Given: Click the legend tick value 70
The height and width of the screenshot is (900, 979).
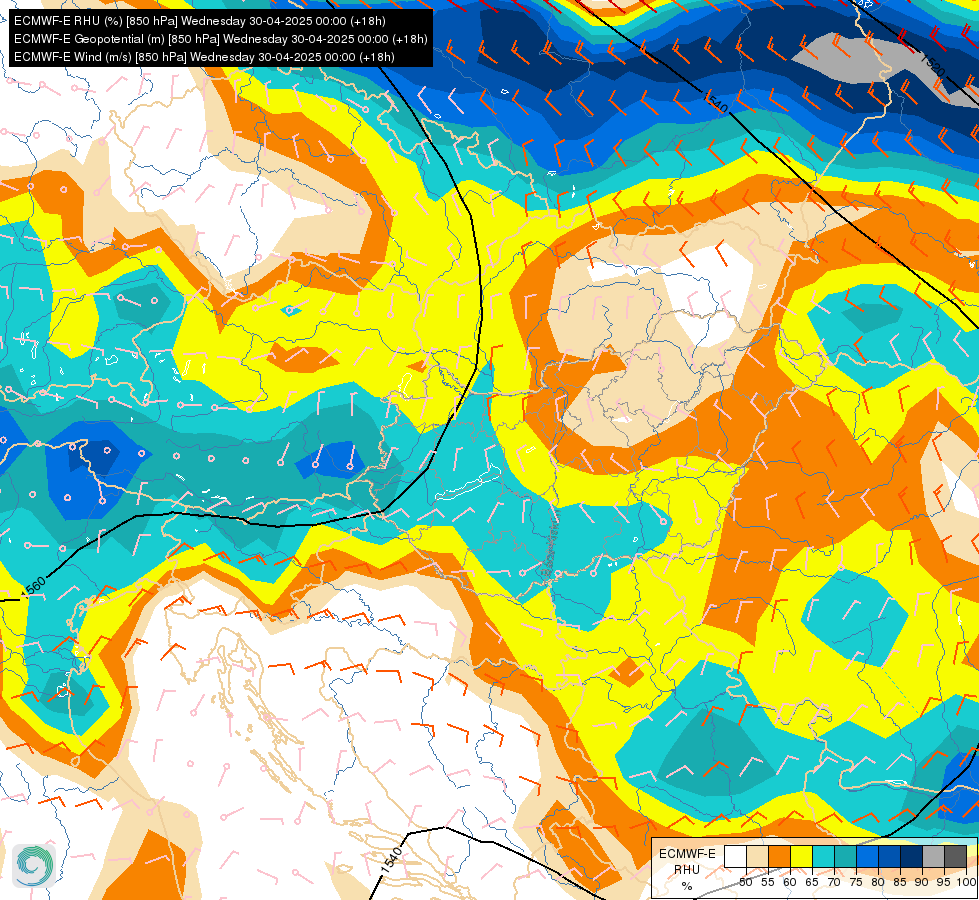Looking at the screenshot, I should (x=834, y=882).
